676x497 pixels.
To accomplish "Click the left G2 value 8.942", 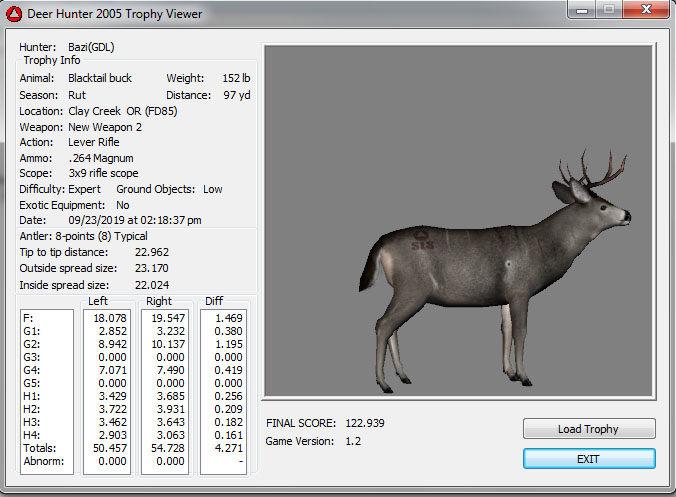I will tap(113, 344).
